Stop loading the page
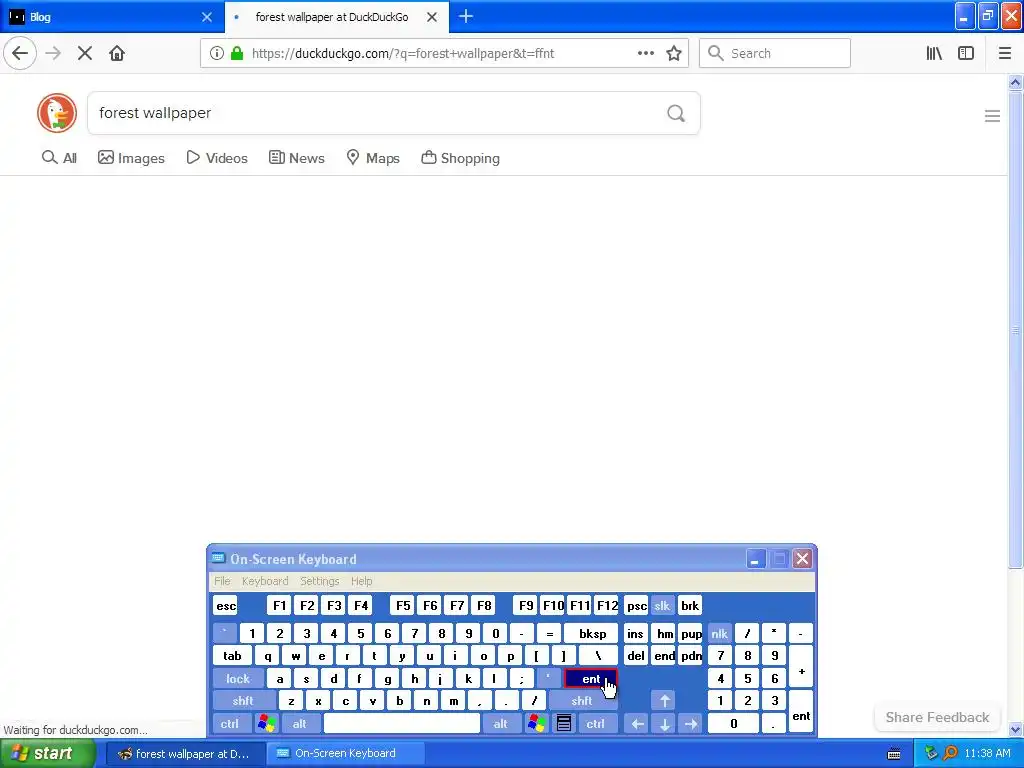This screenshot has height=768, width=1024. coord(85,53)
